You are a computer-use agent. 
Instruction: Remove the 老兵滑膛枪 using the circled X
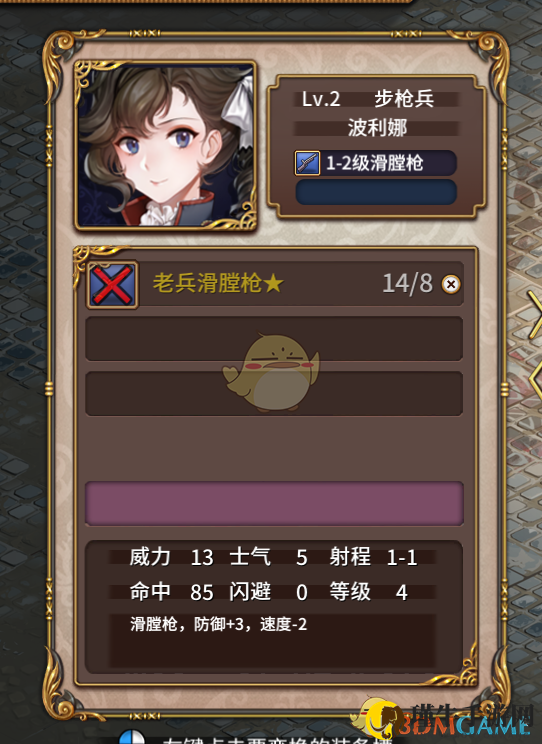pos(450,284)
